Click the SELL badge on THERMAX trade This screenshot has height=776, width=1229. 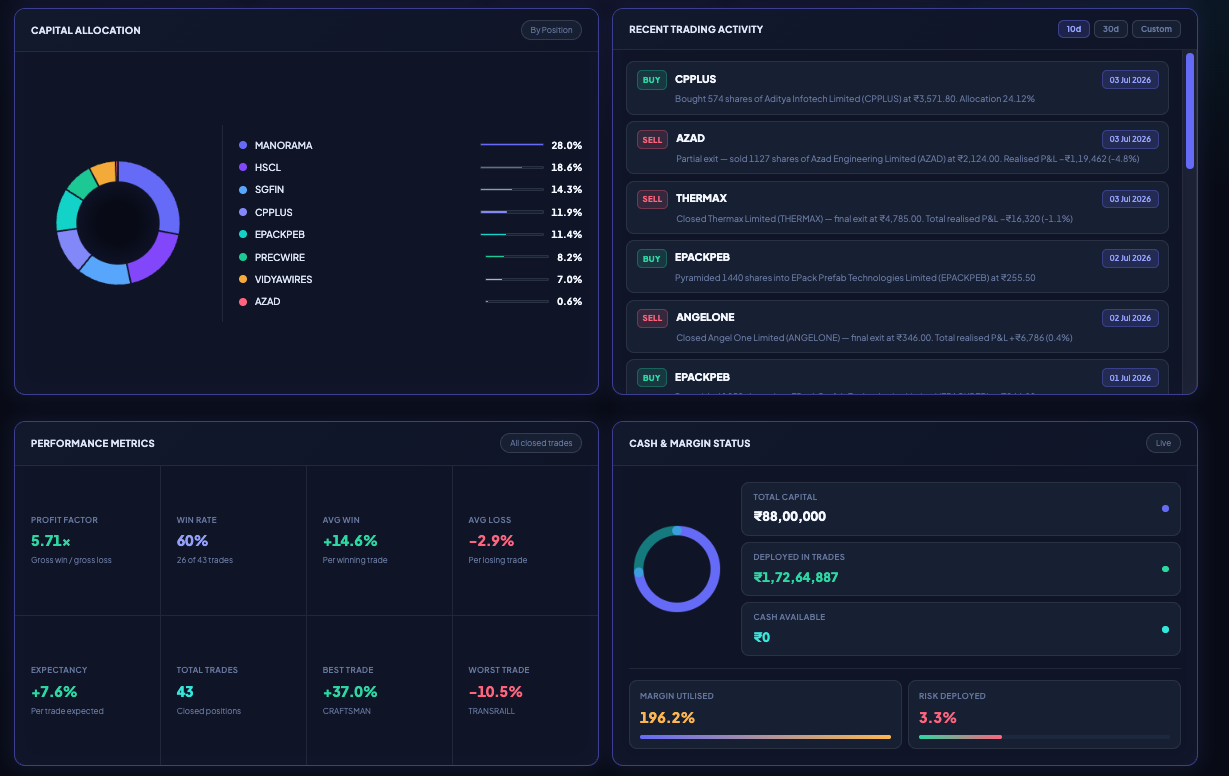tap(652, 199)
